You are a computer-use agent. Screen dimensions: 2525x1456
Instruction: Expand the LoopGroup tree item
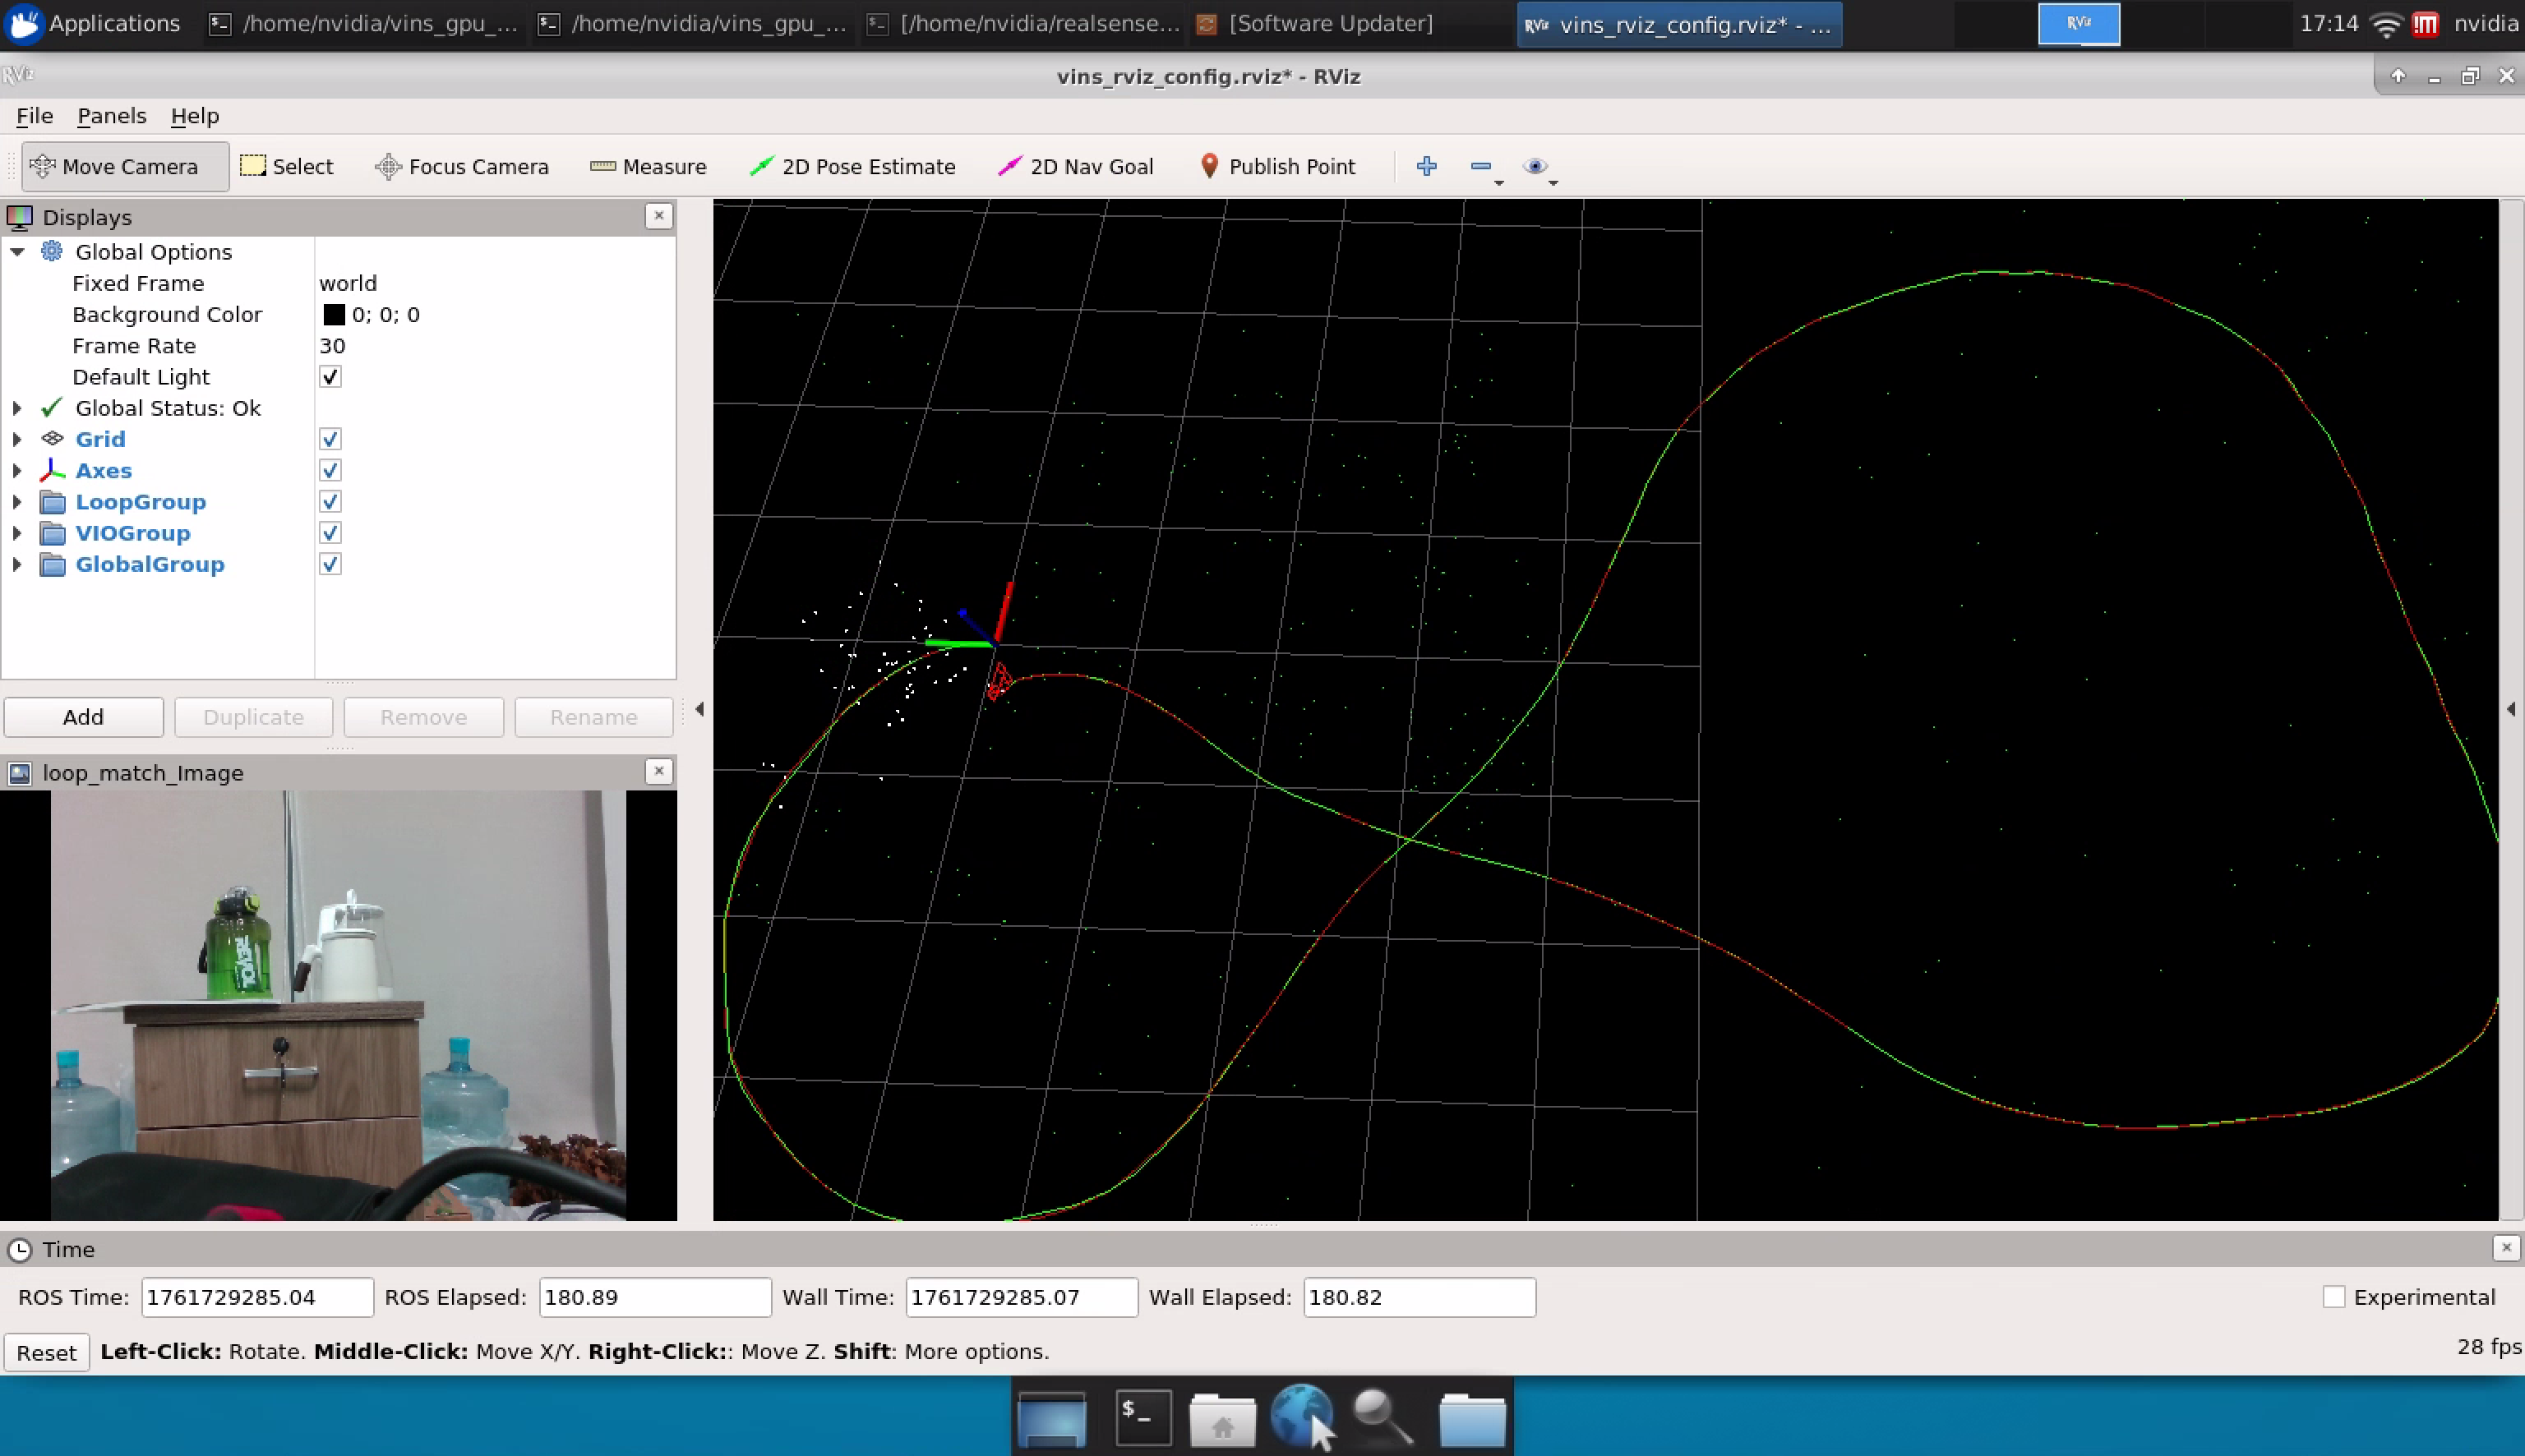coord(17,502)
